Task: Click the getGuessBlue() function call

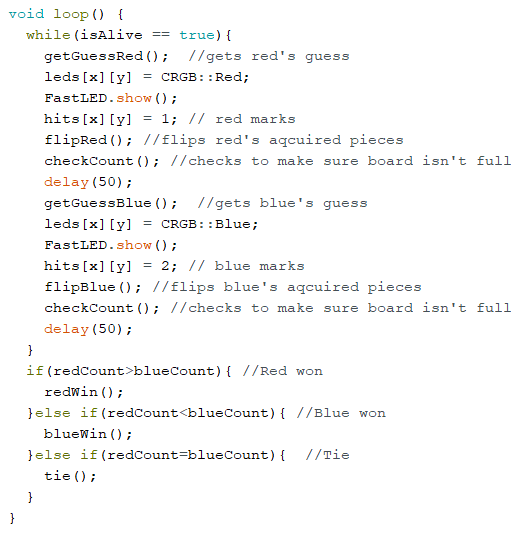Action: click(111, 203)
